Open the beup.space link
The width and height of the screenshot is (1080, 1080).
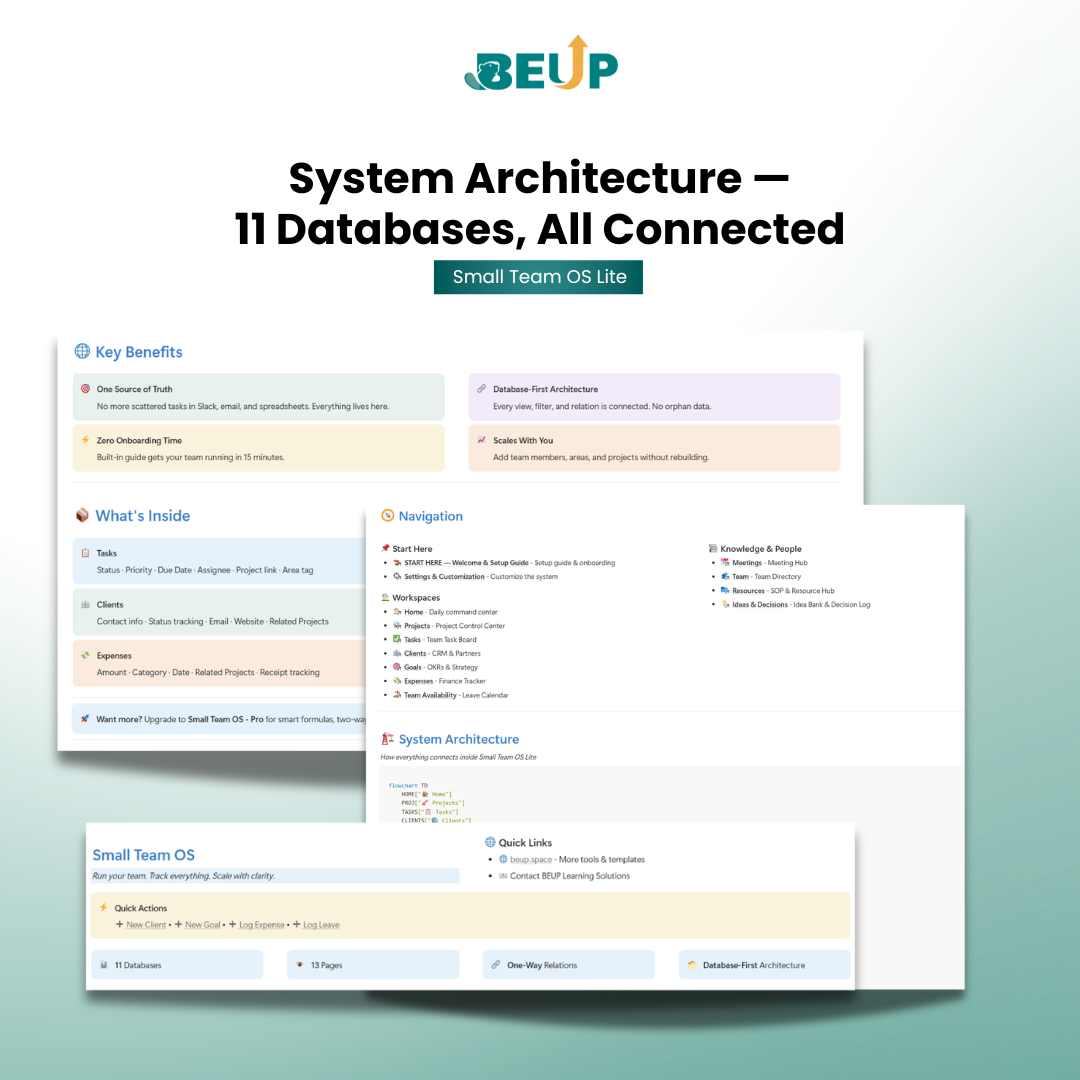click(532, 859)
